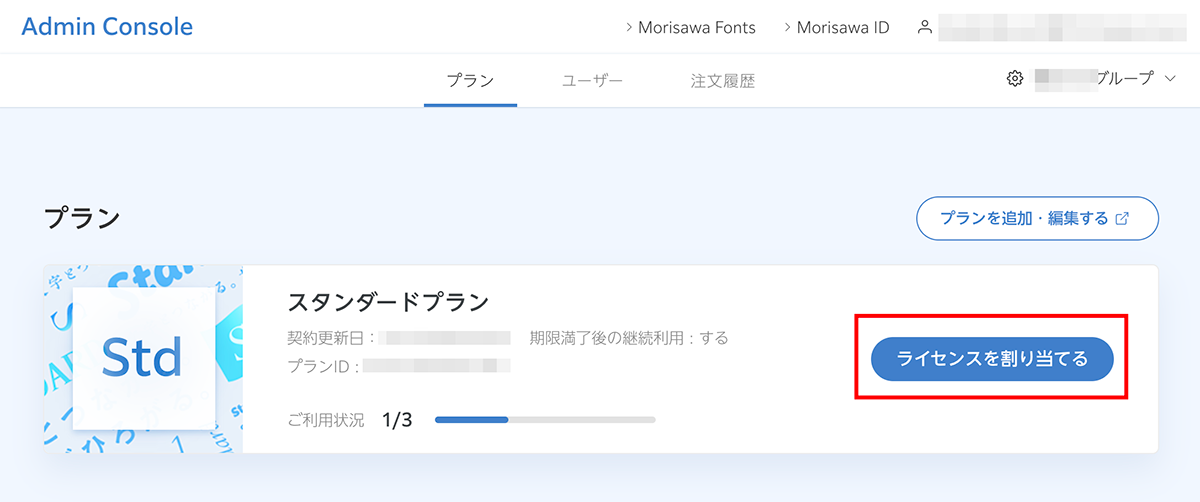Switch to the プラン tab
Image resolution: width=1200 pixels, height=502 pixels.
click(470, 80)
